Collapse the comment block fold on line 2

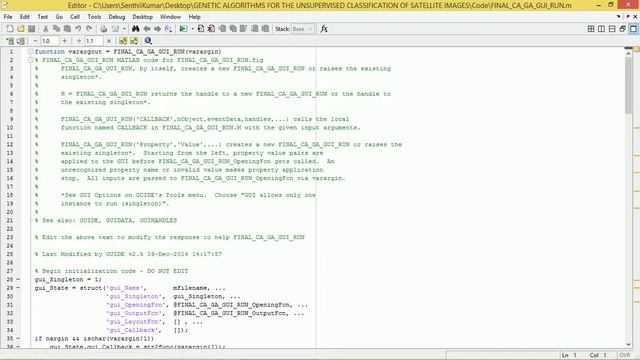[31, 60]
